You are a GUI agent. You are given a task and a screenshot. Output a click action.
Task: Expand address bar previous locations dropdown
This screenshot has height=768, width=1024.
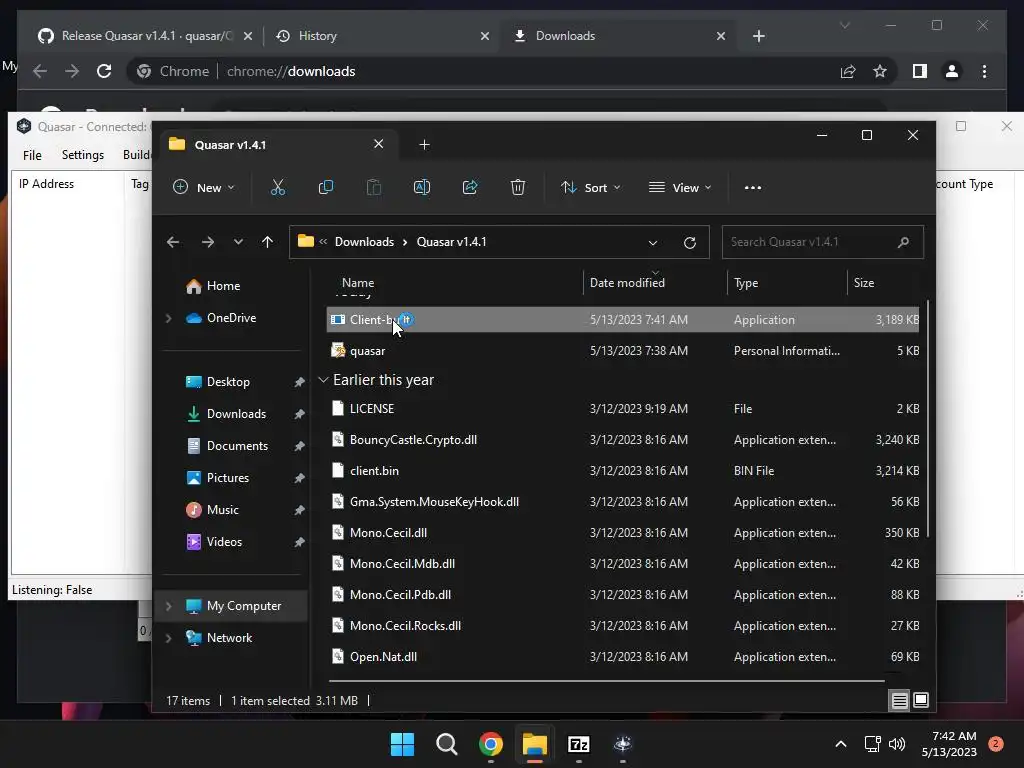pyautogui.click(x=652, y=242)
